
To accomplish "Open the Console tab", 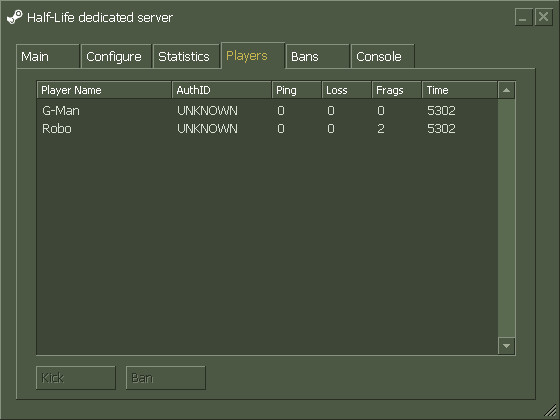I will pyautogui.click(x=382, y=56).
